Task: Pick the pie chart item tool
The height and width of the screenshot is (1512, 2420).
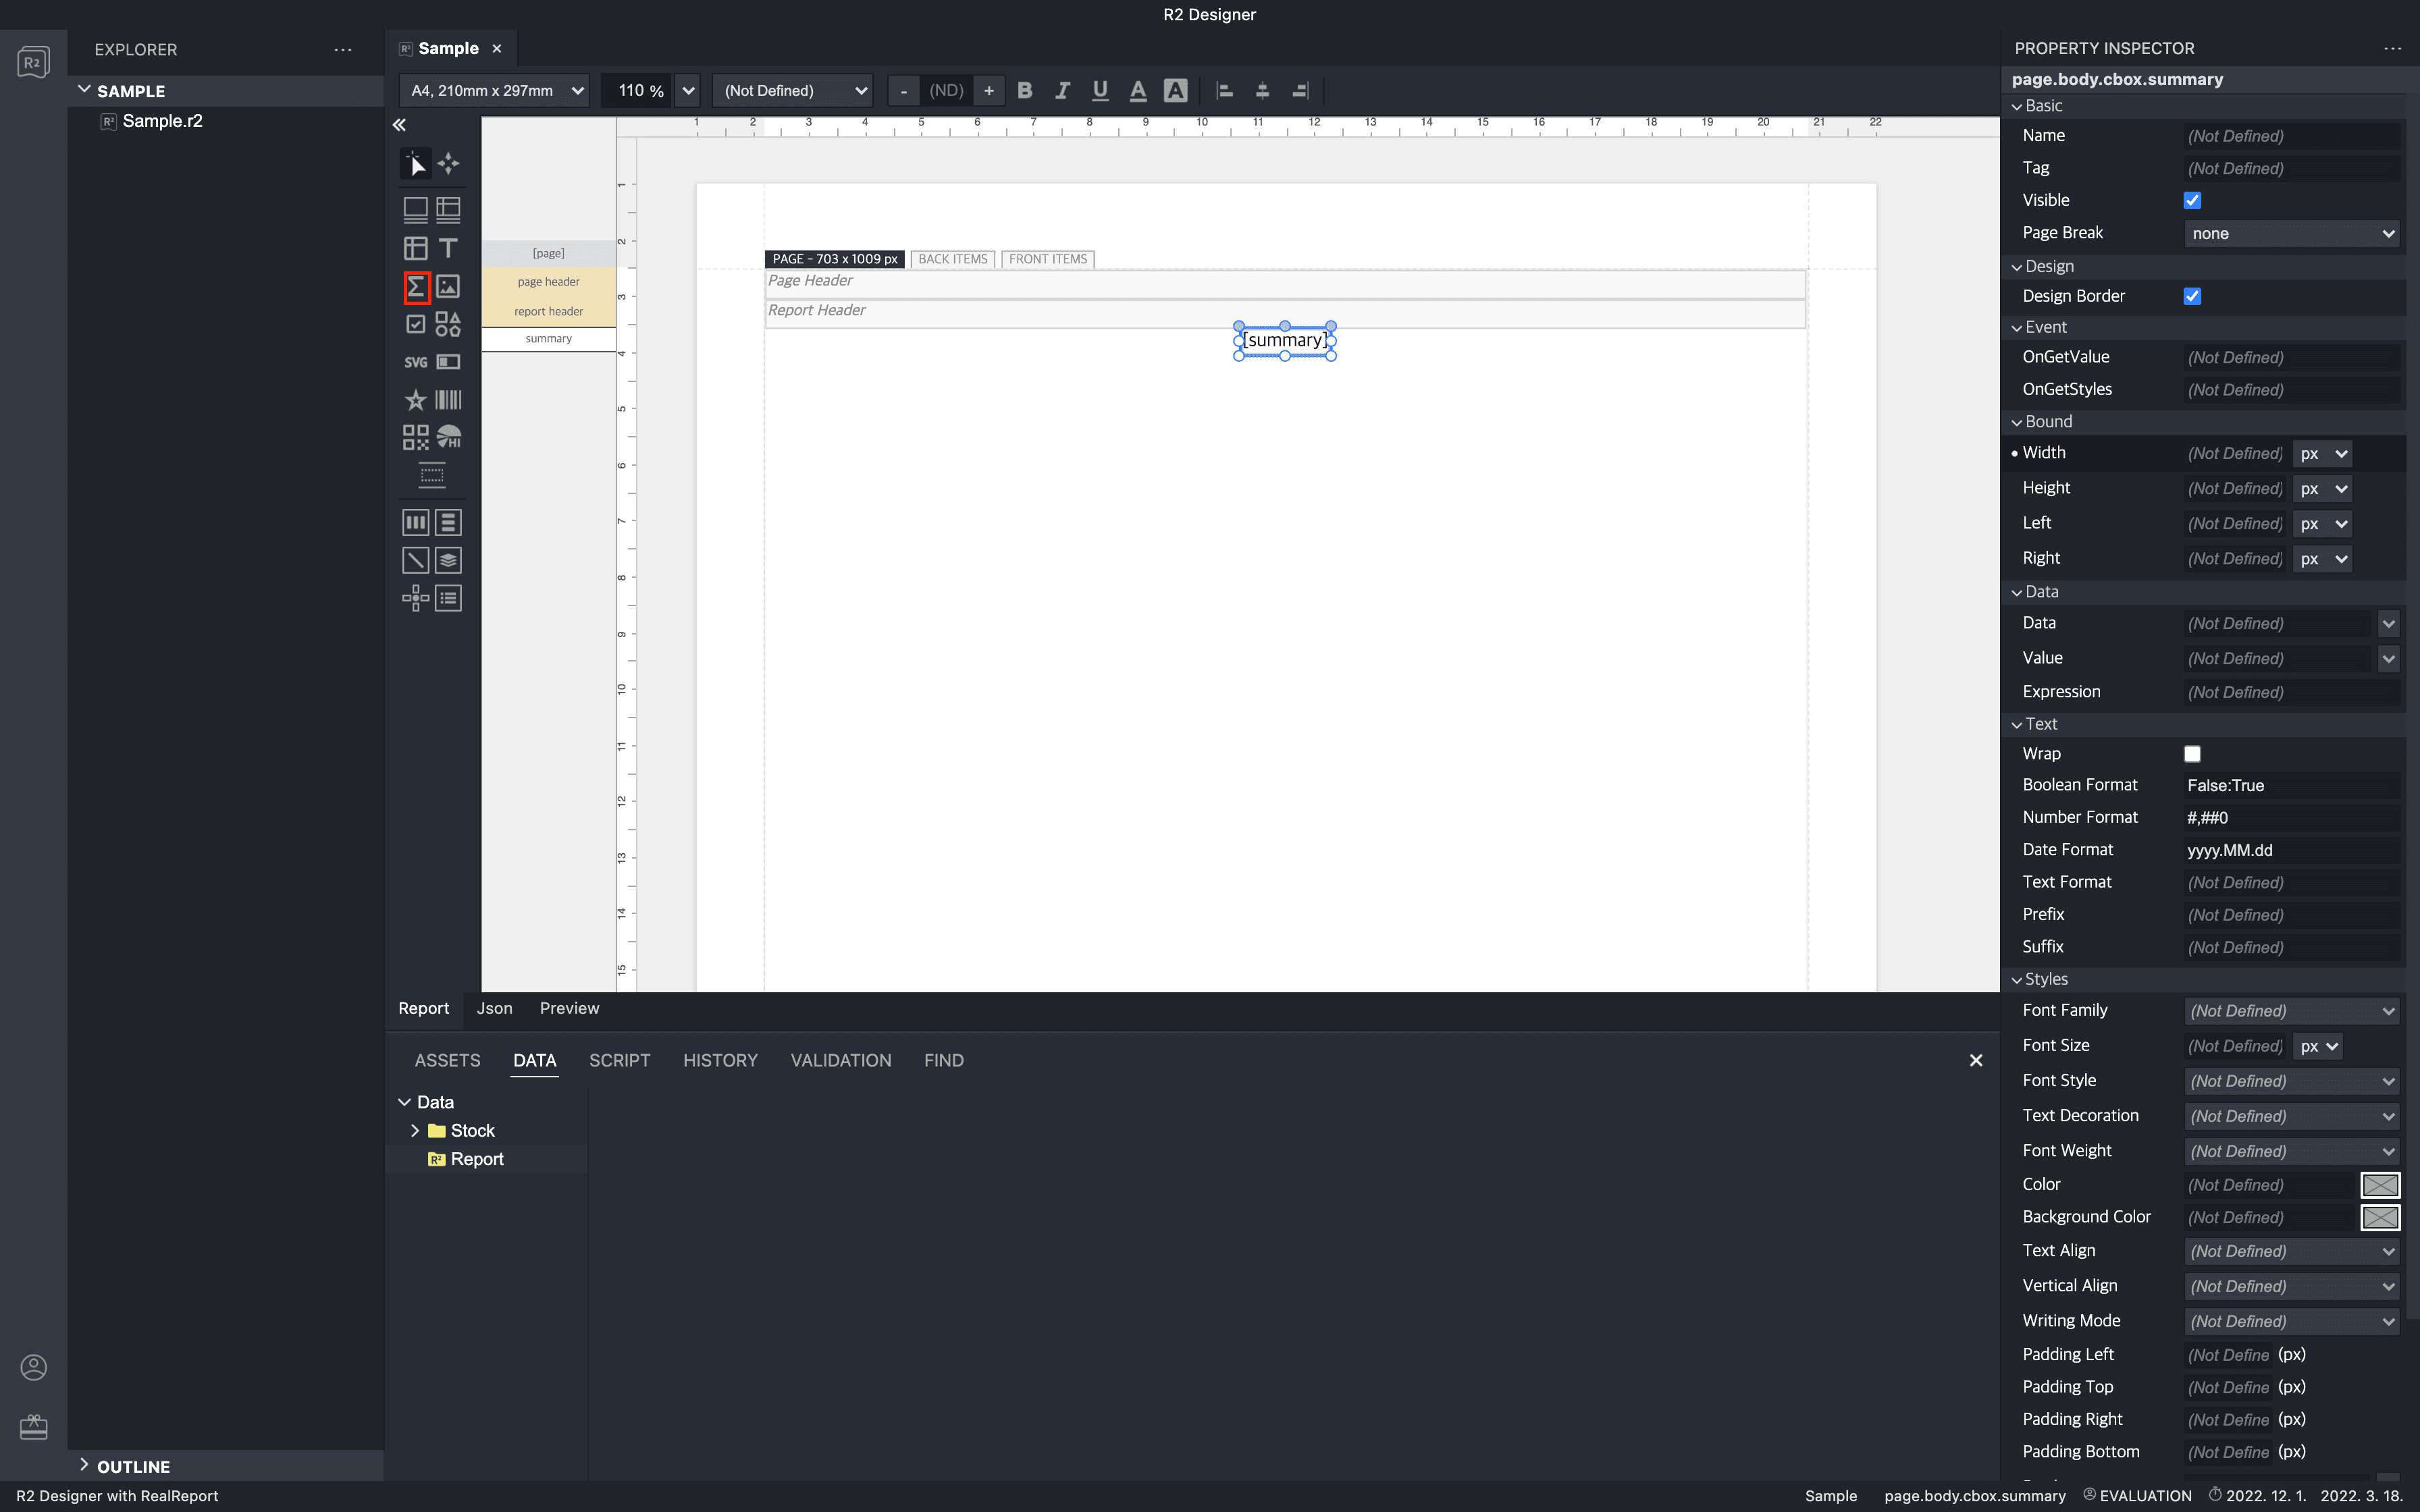Action: [x=448, y=437]
